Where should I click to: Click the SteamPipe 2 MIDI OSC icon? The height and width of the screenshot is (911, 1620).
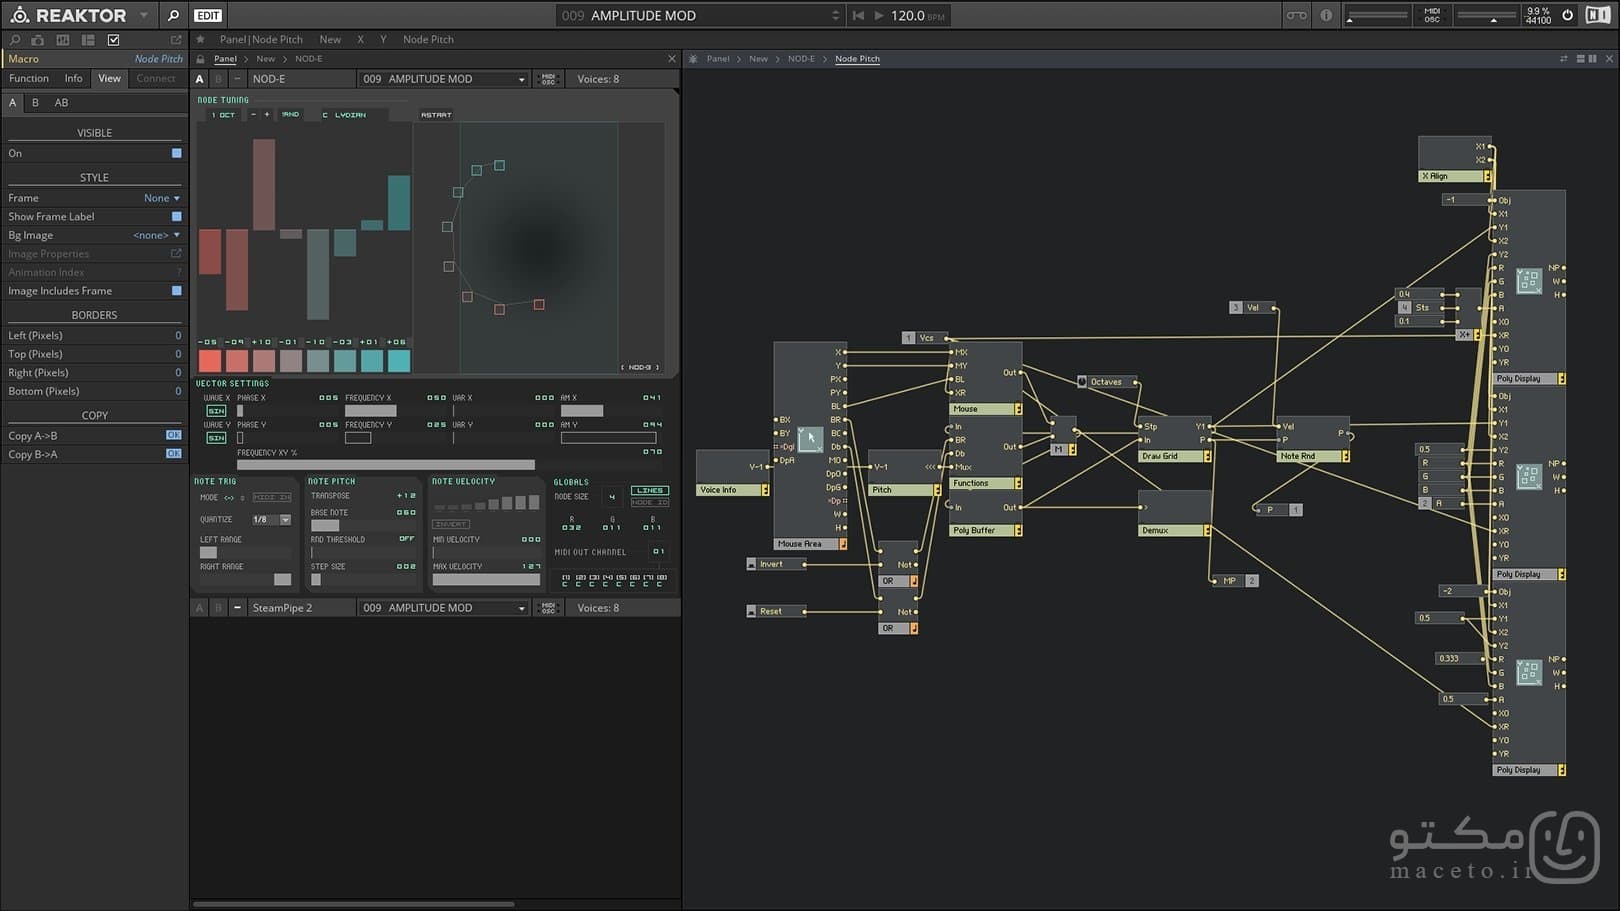pyautogui.click(x=548, y=608)
